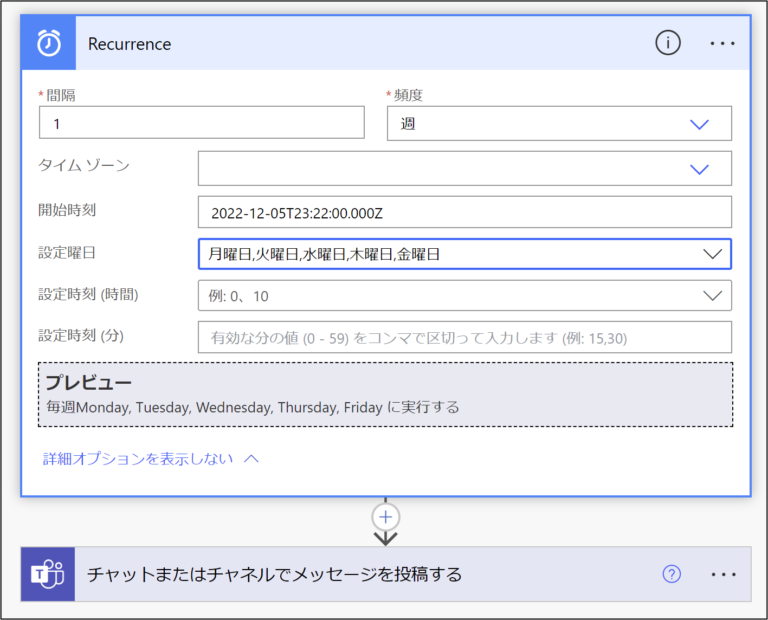This screenshot has width=768, height=620.
Task: Click the Recurrence card title text
Action: 130,44
